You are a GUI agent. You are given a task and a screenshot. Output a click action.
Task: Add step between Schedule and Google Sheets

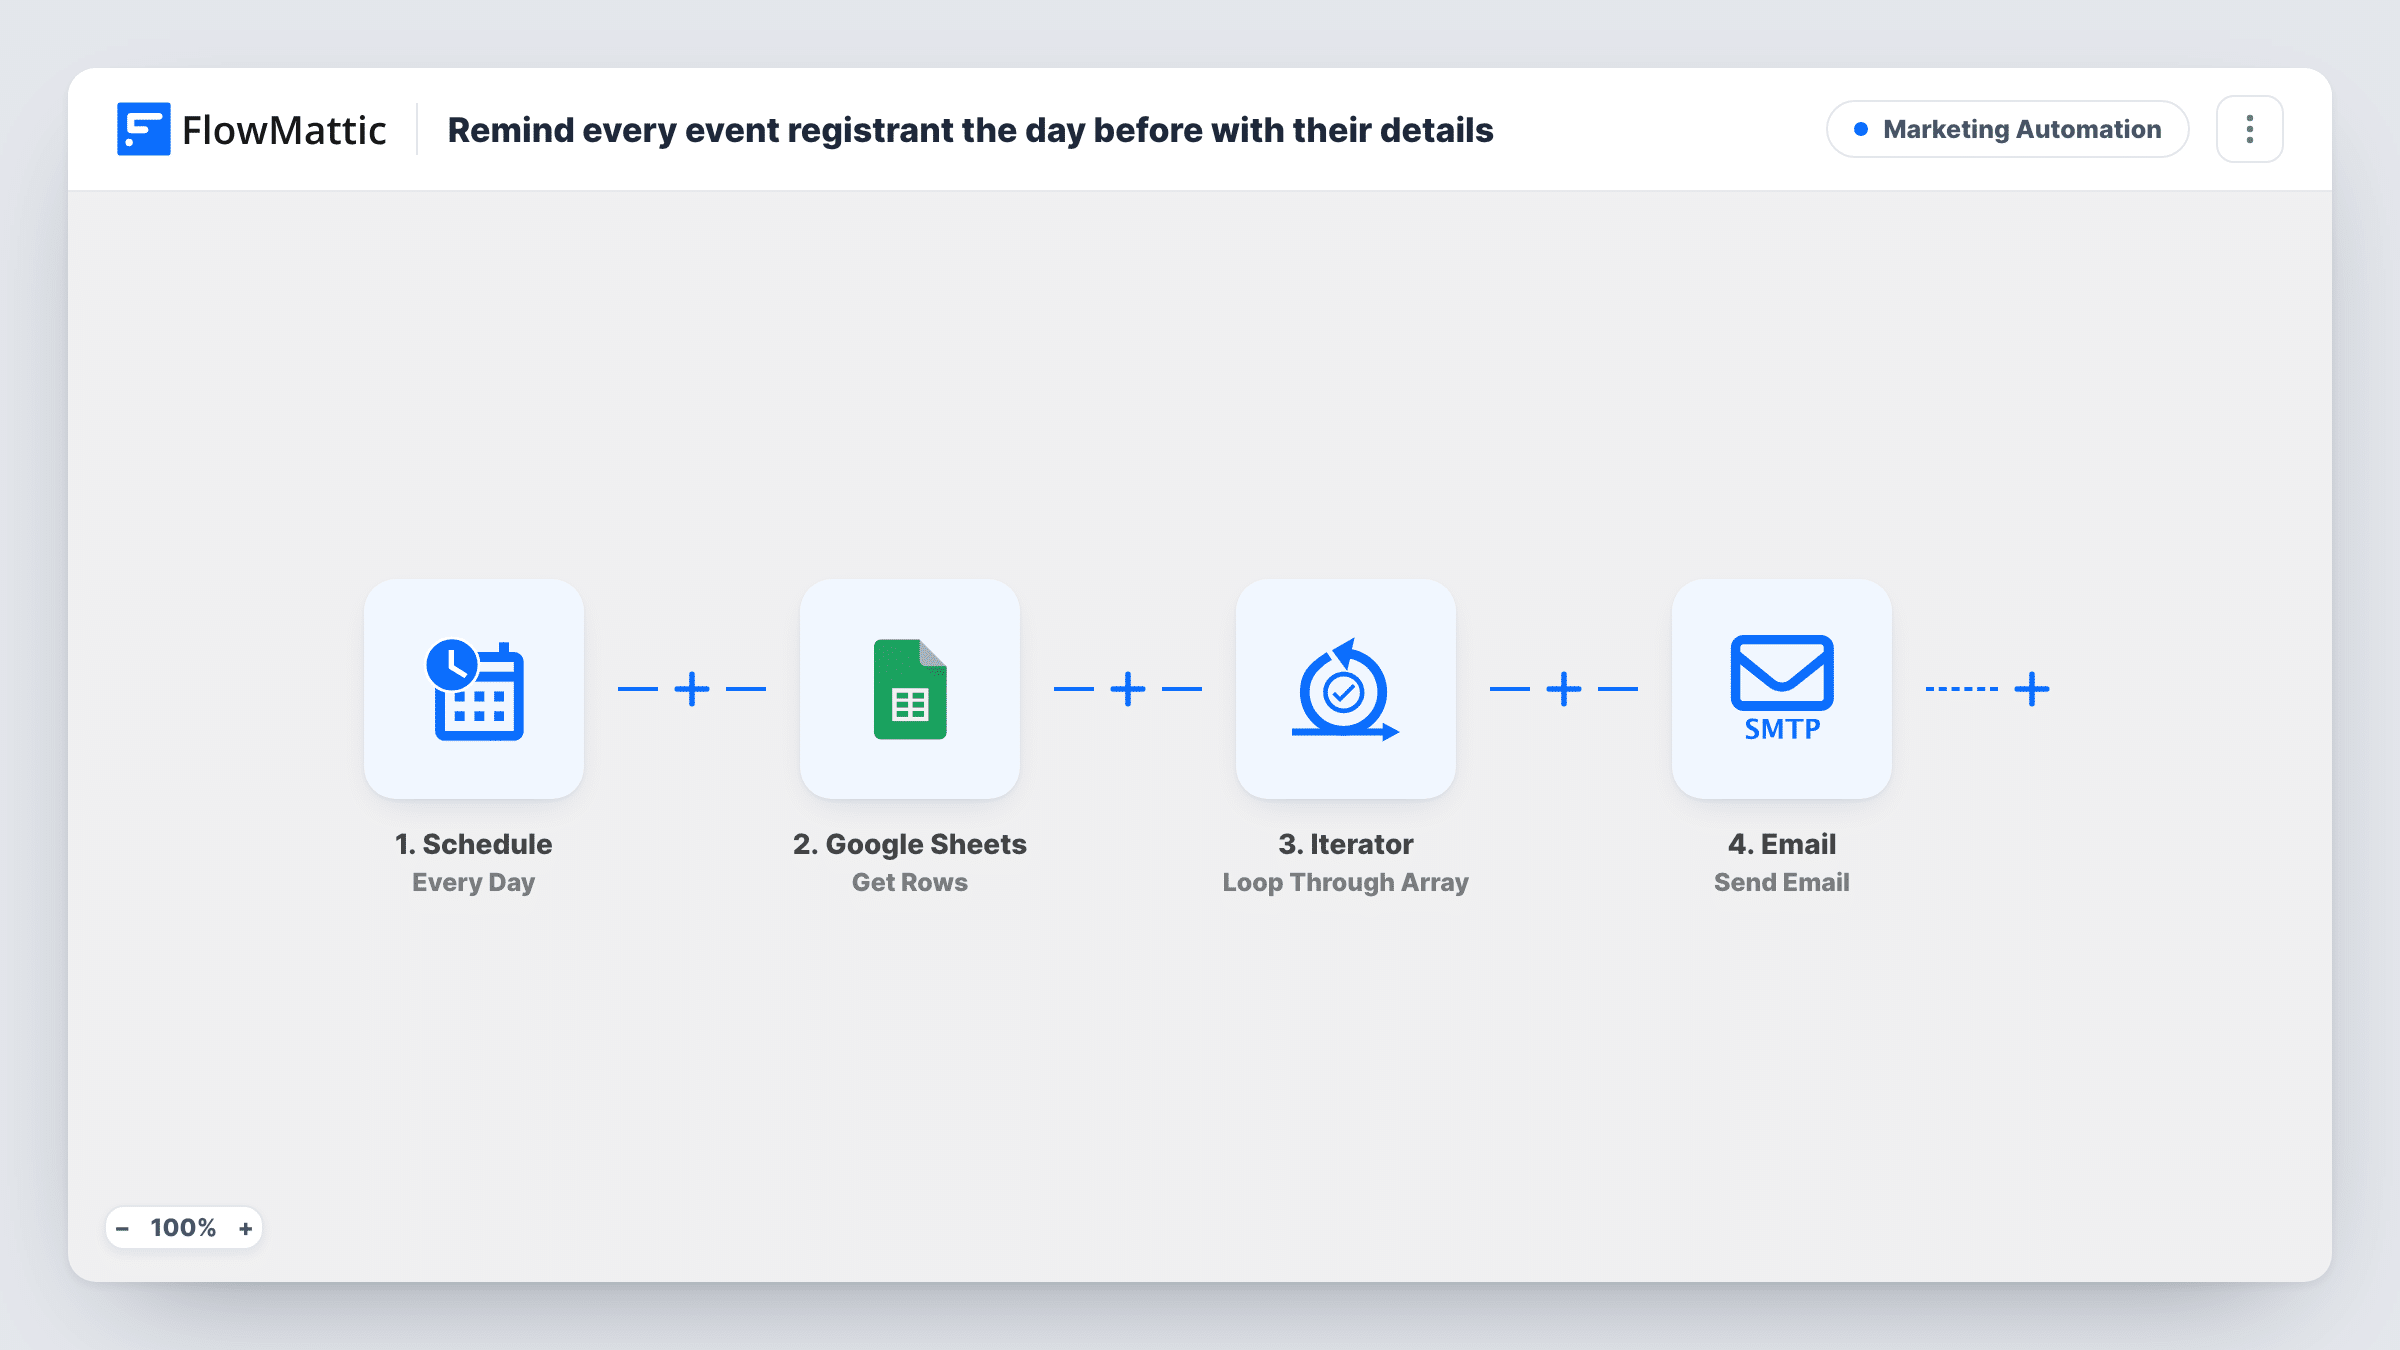click(x=692, y=689)
